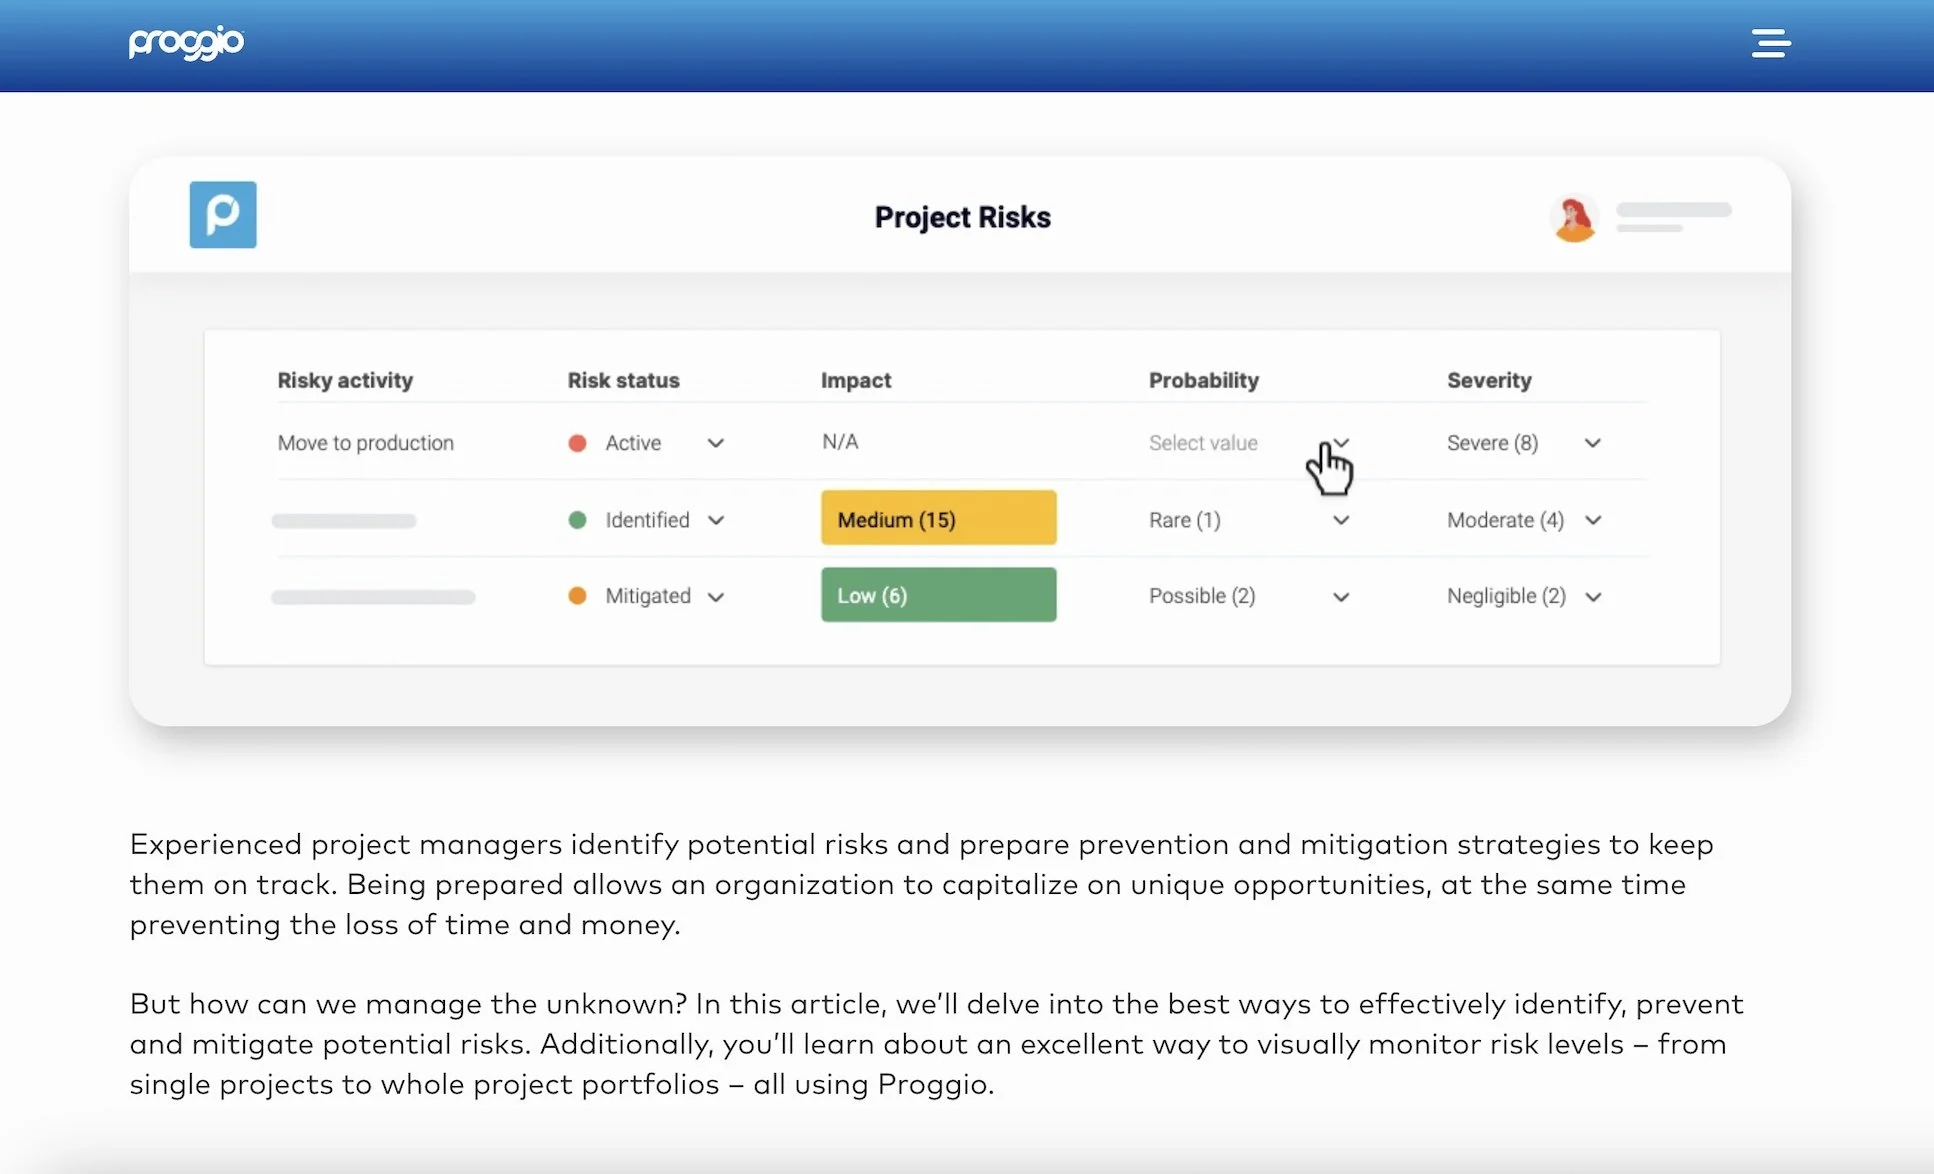Click the orange Mitigated status dot
Screen dimensions: 1934x1174
click(577, 596)
